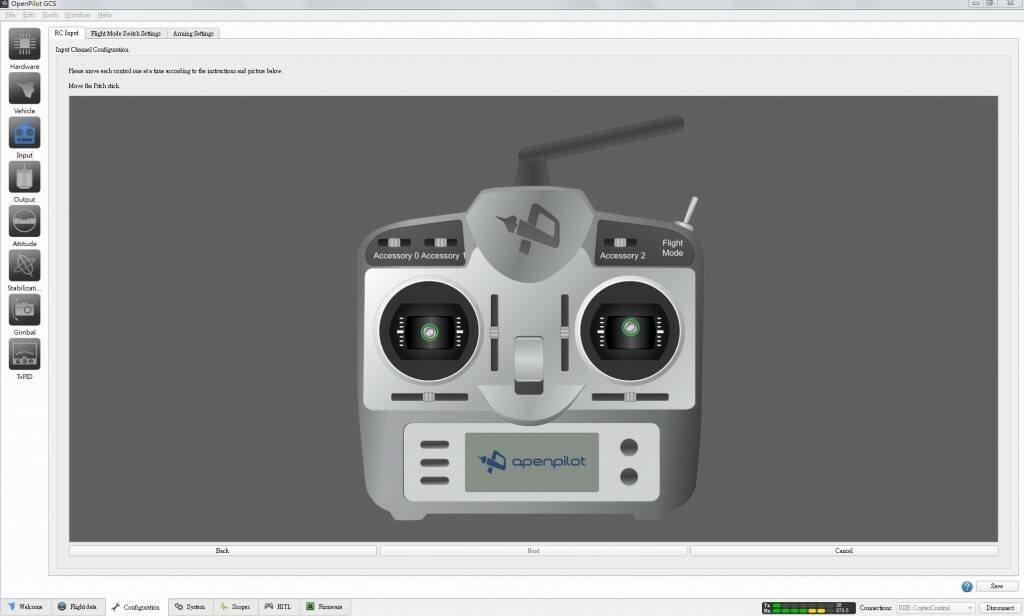Viewport: 1024px width, 616px height.
Task: Open the Stabilization settings icon
Action: pos(24,266)
